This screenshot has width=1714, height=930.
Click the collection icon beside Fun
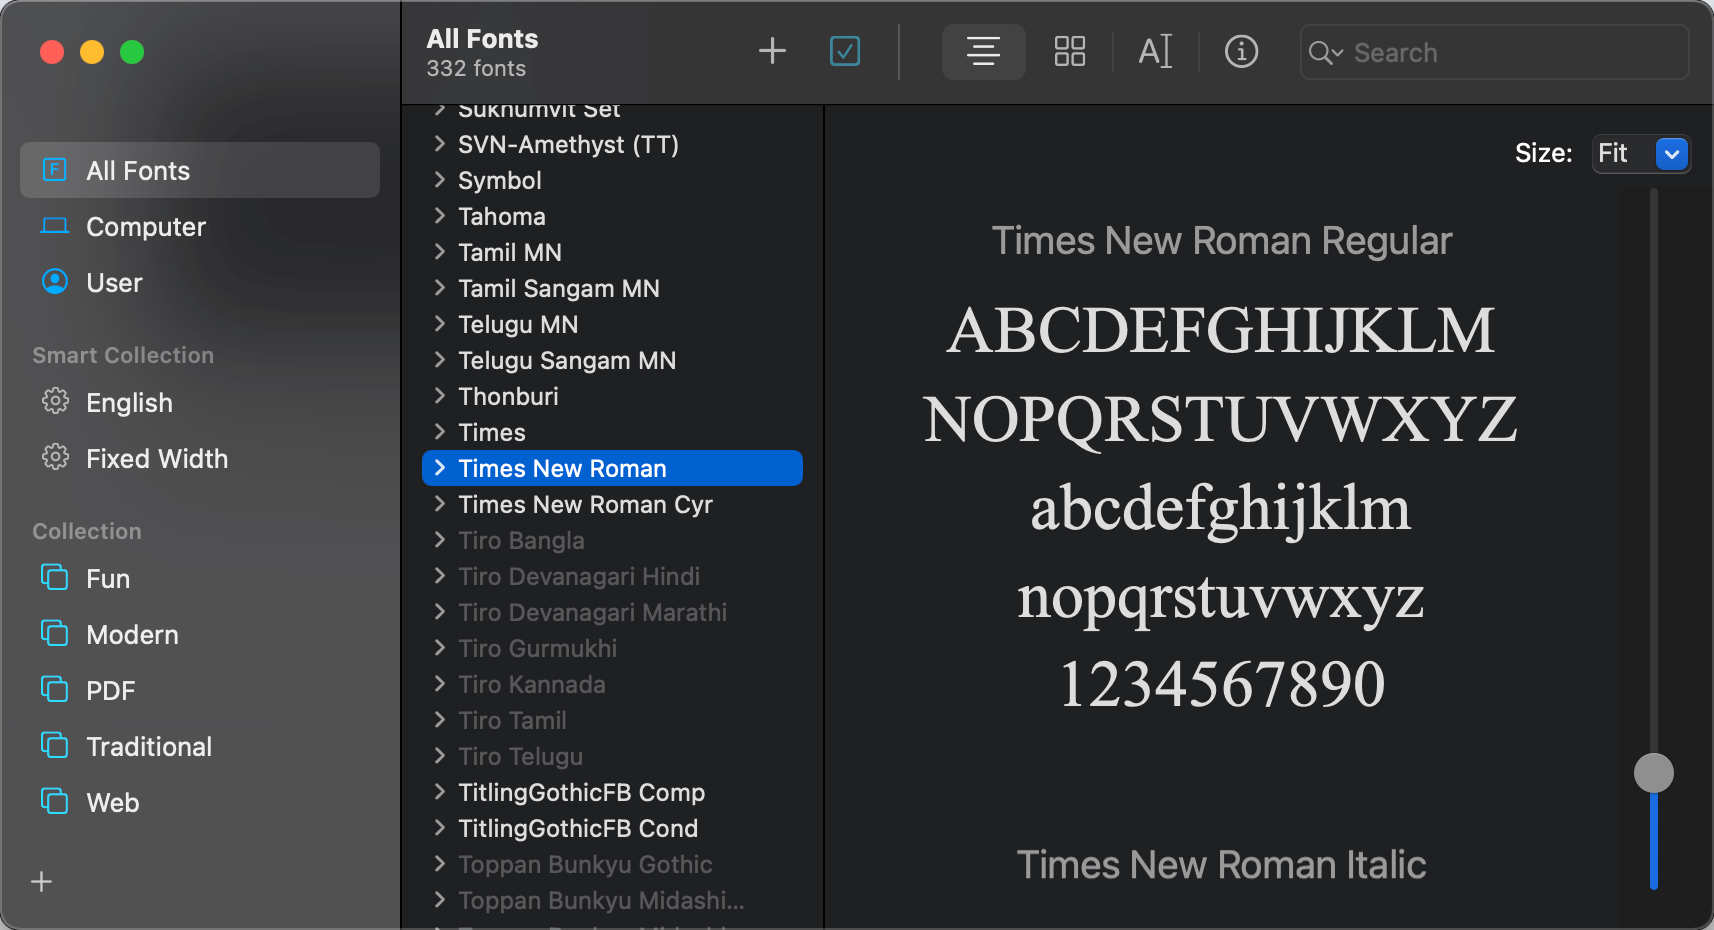point(55,577)
